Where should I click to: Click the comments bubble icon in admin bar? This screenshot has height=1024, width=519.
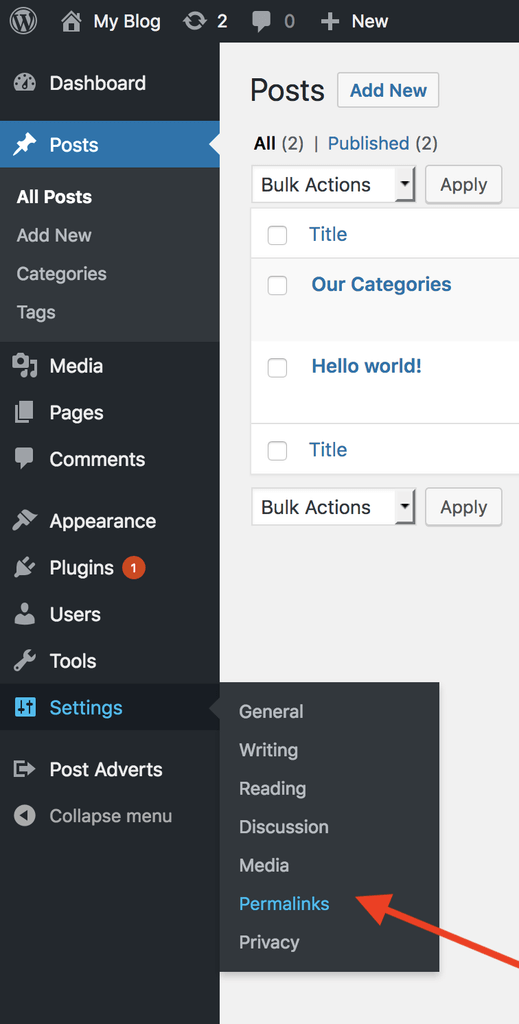[261, 22]
